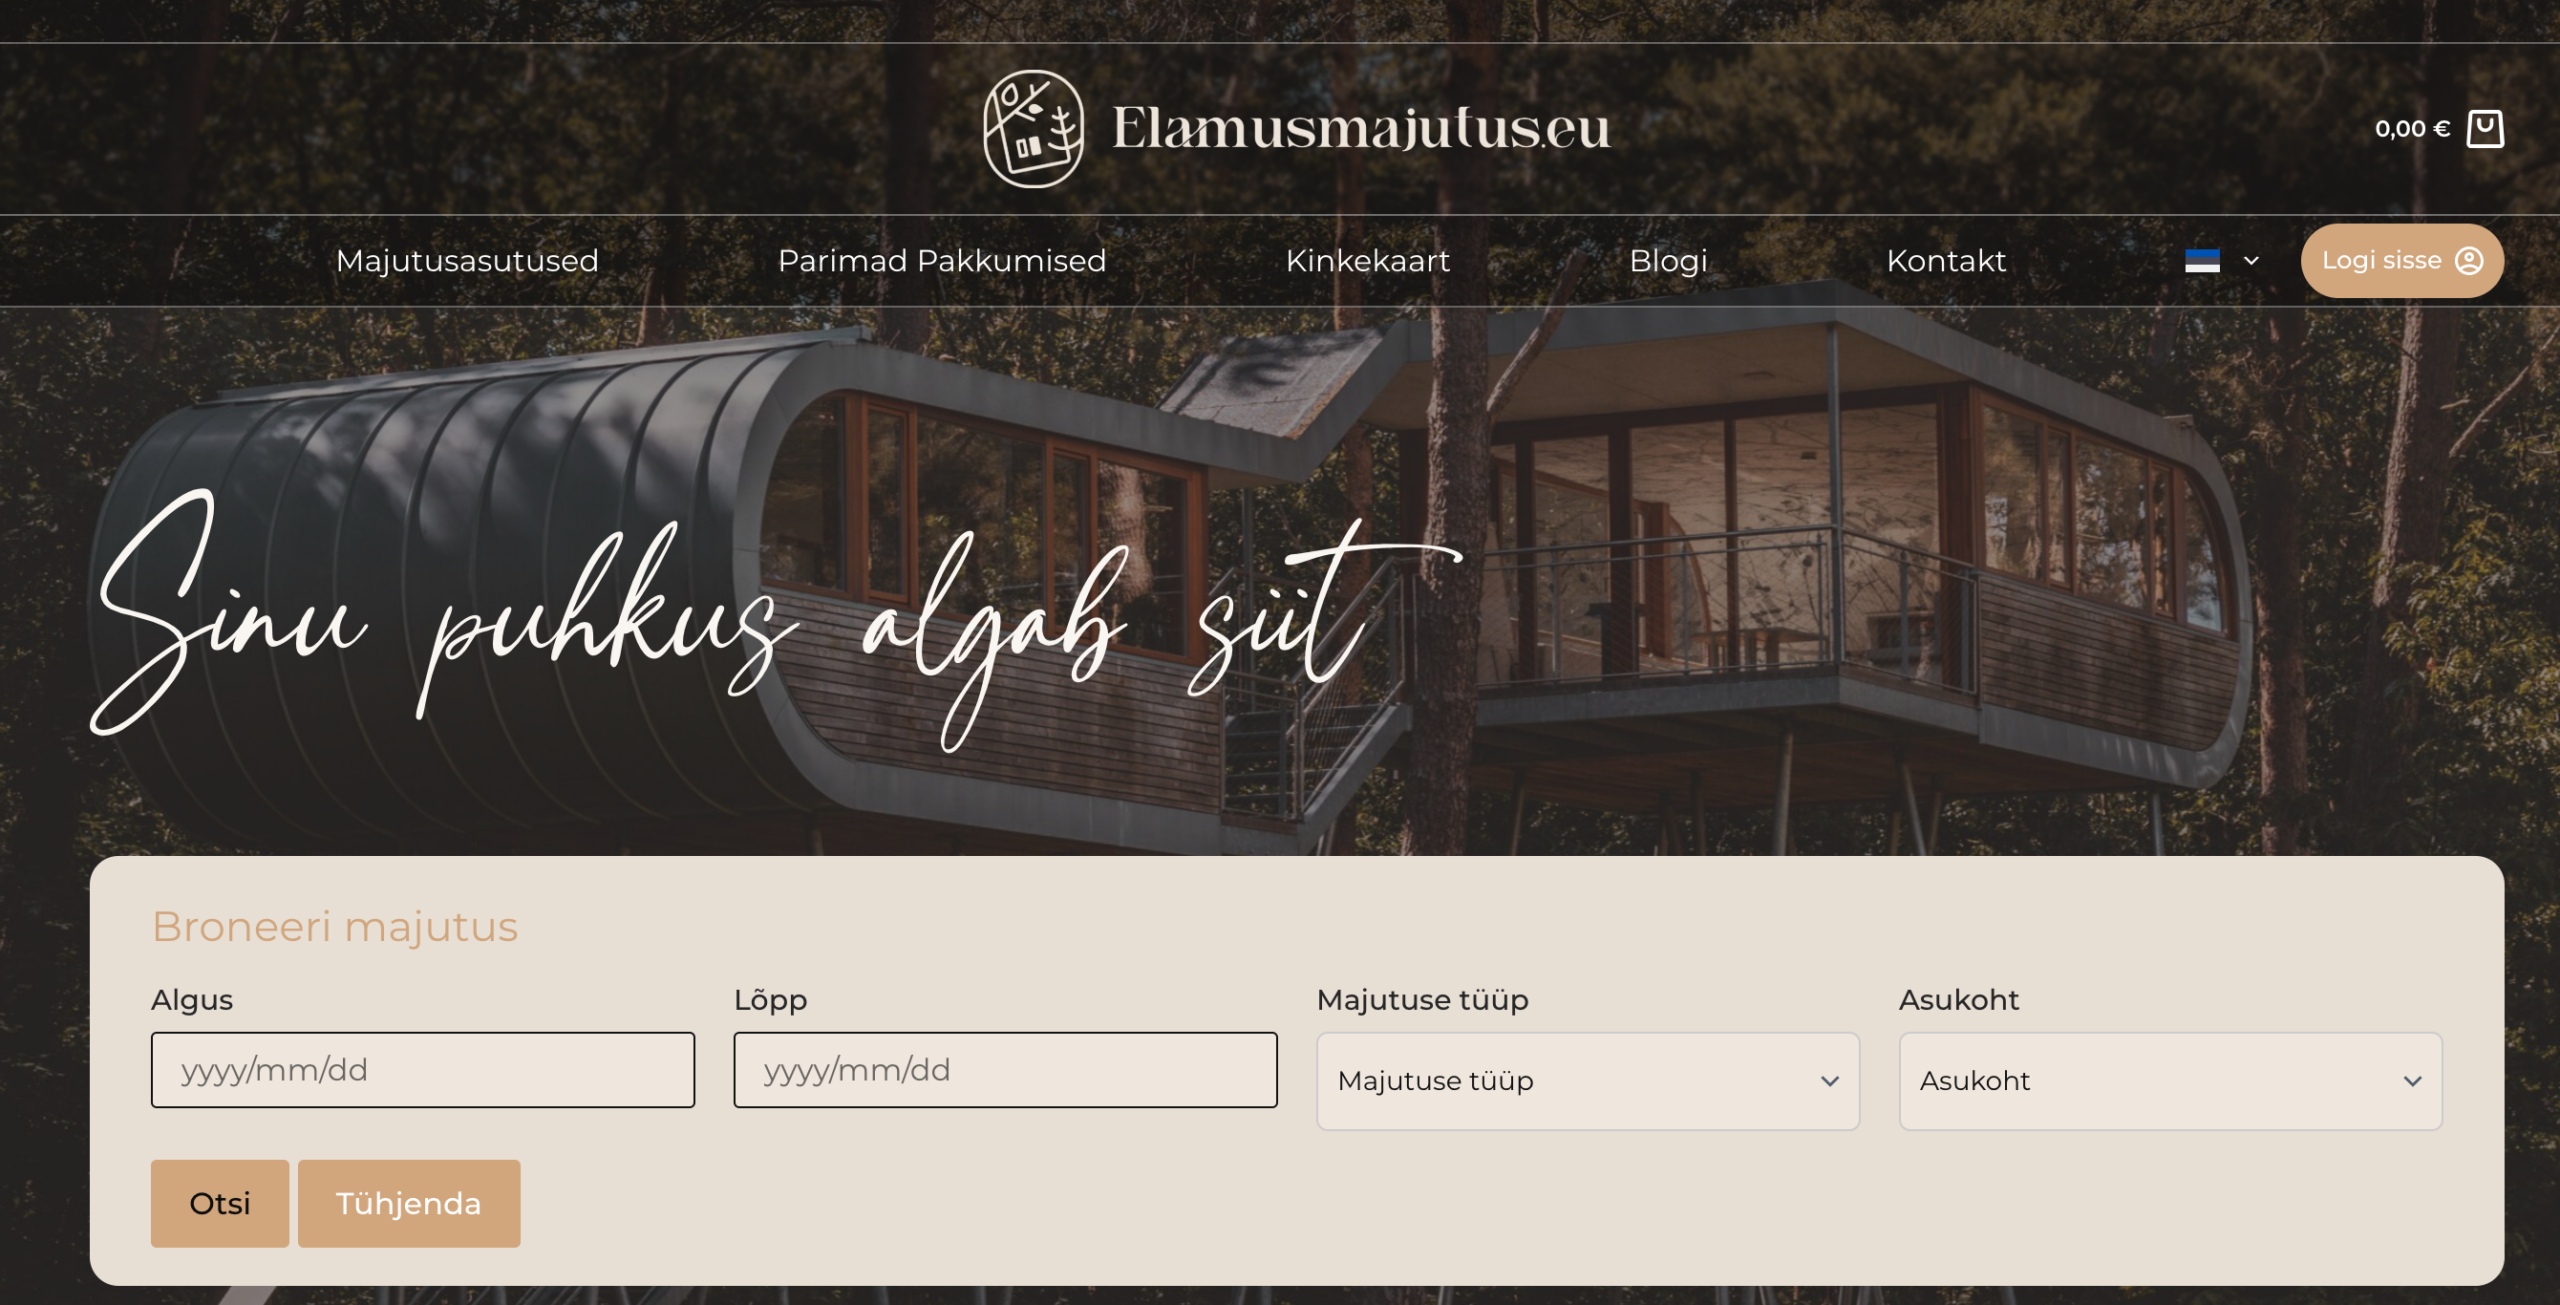The image size is (2560, 1305).
Task: Focus the Lõpp end date field
Action: [x=1005, y=1070]
